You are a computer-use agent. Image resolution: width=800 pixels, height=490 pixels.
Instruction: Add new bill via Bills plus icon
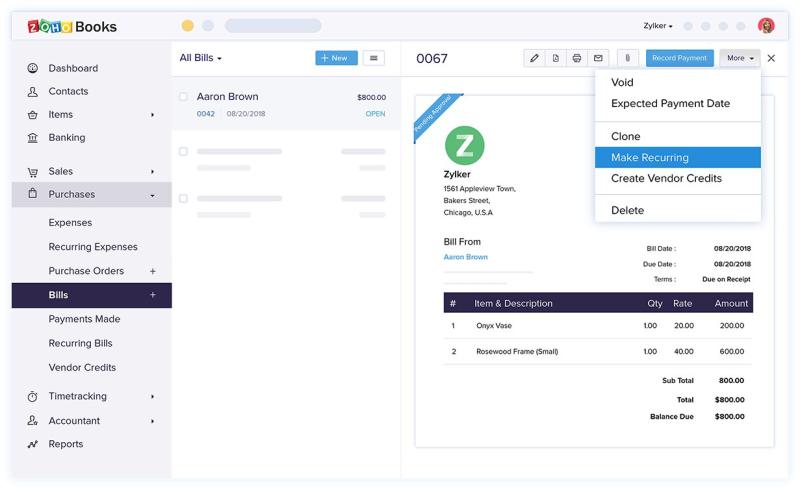coord(153,295)
